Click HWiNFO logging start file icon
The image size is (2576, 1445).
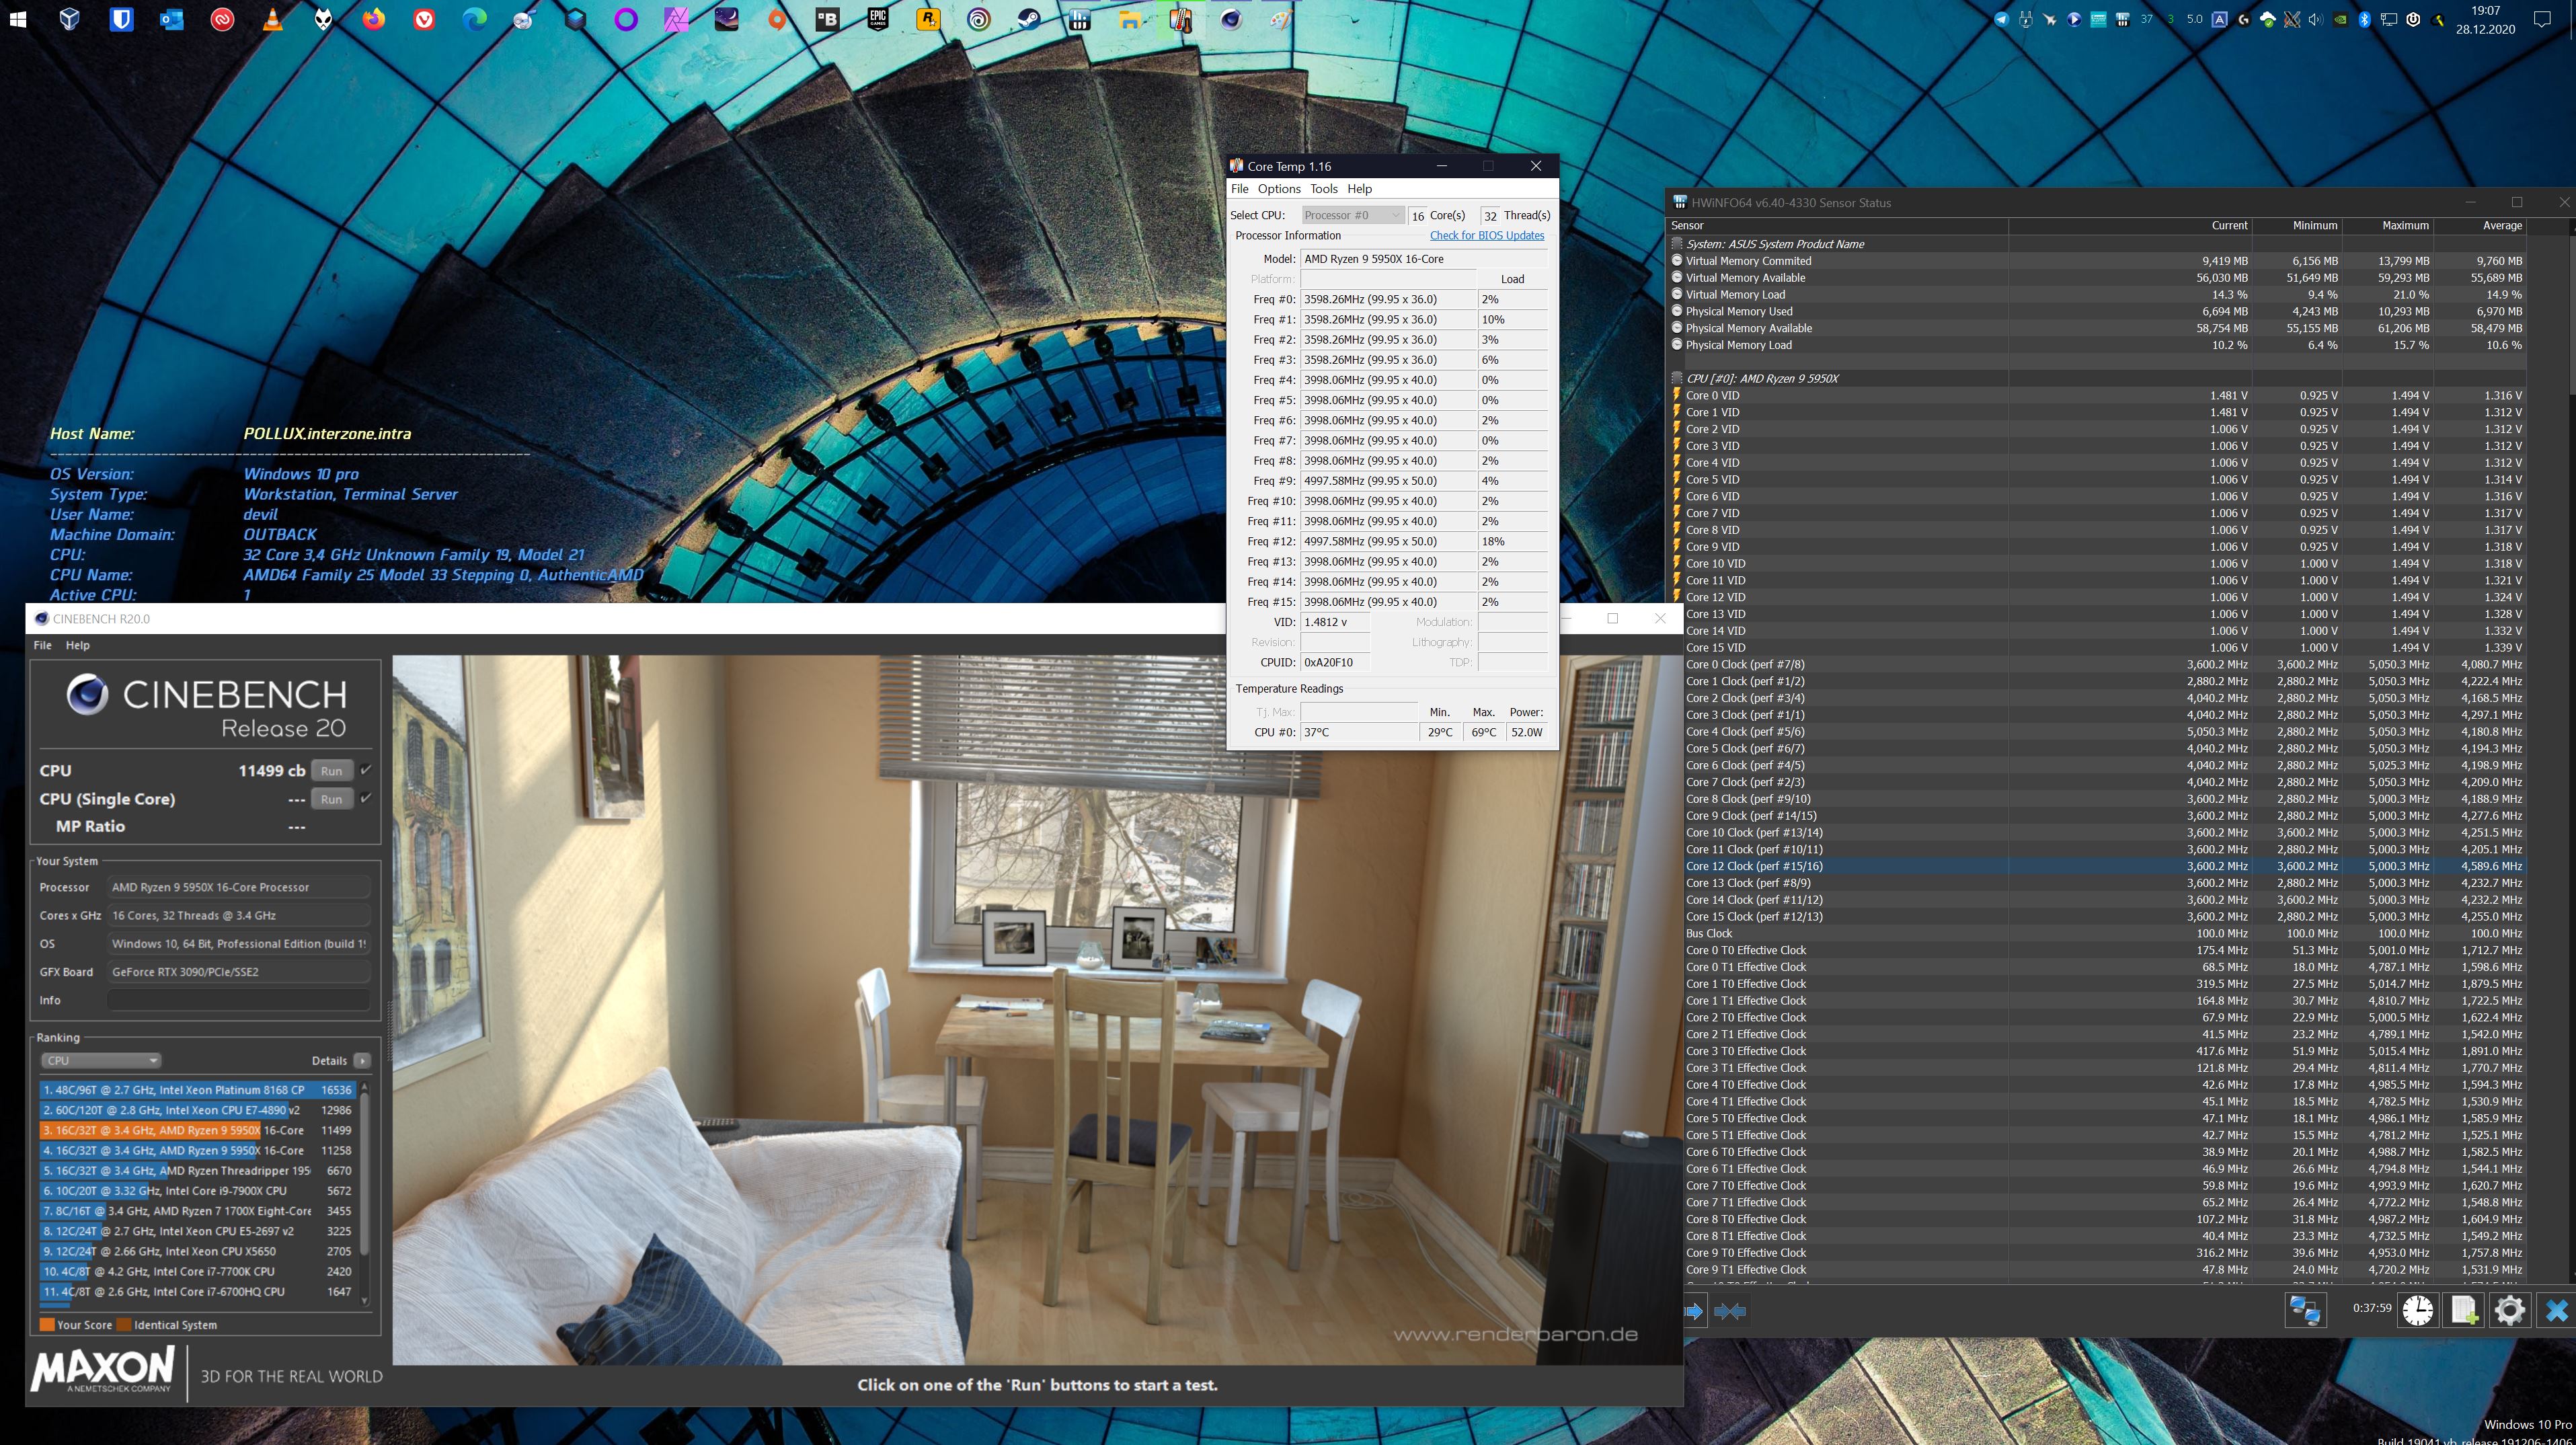pyautogui.click(x=2464, y=1310)
